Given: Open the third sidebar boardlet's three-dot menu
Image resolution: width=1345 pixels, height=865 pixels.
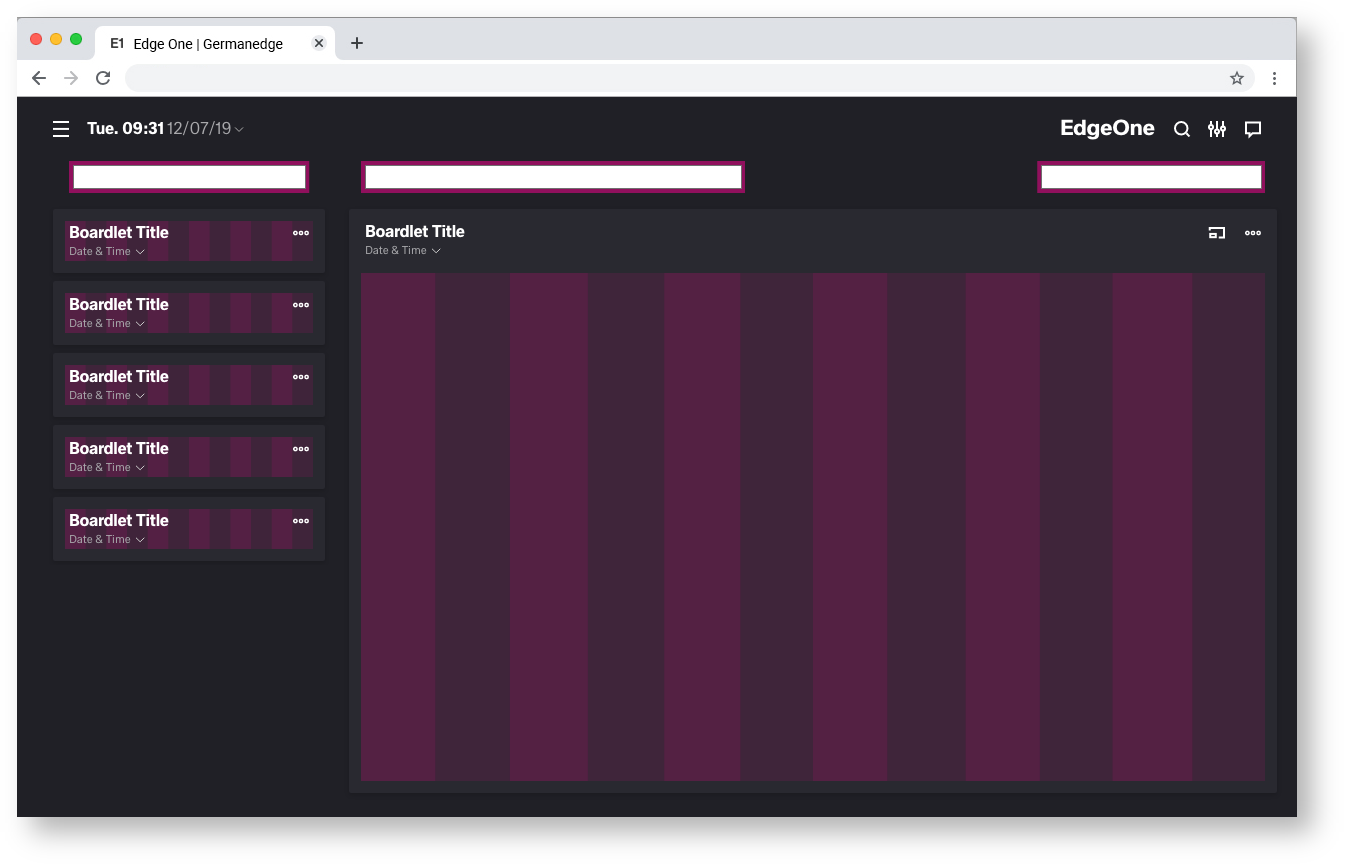Looking at the screenshot, I should 301,377.
